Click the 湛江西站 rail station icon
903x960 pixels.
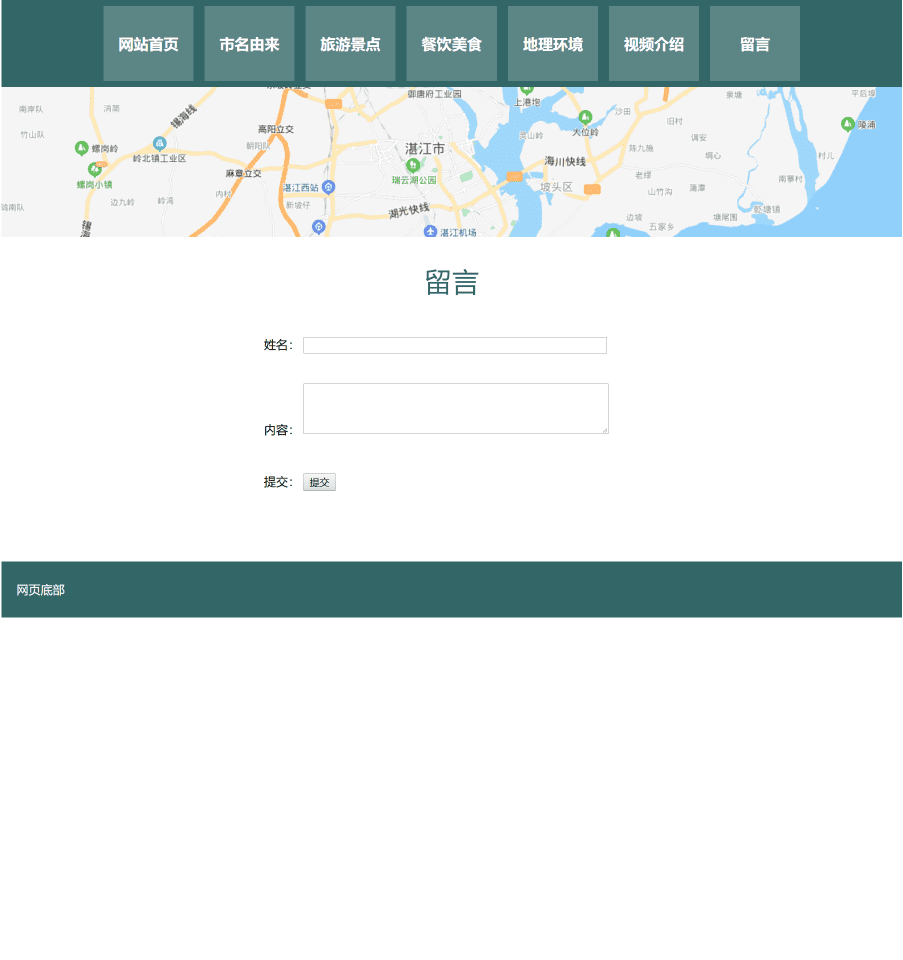click(x=328, y=187)
